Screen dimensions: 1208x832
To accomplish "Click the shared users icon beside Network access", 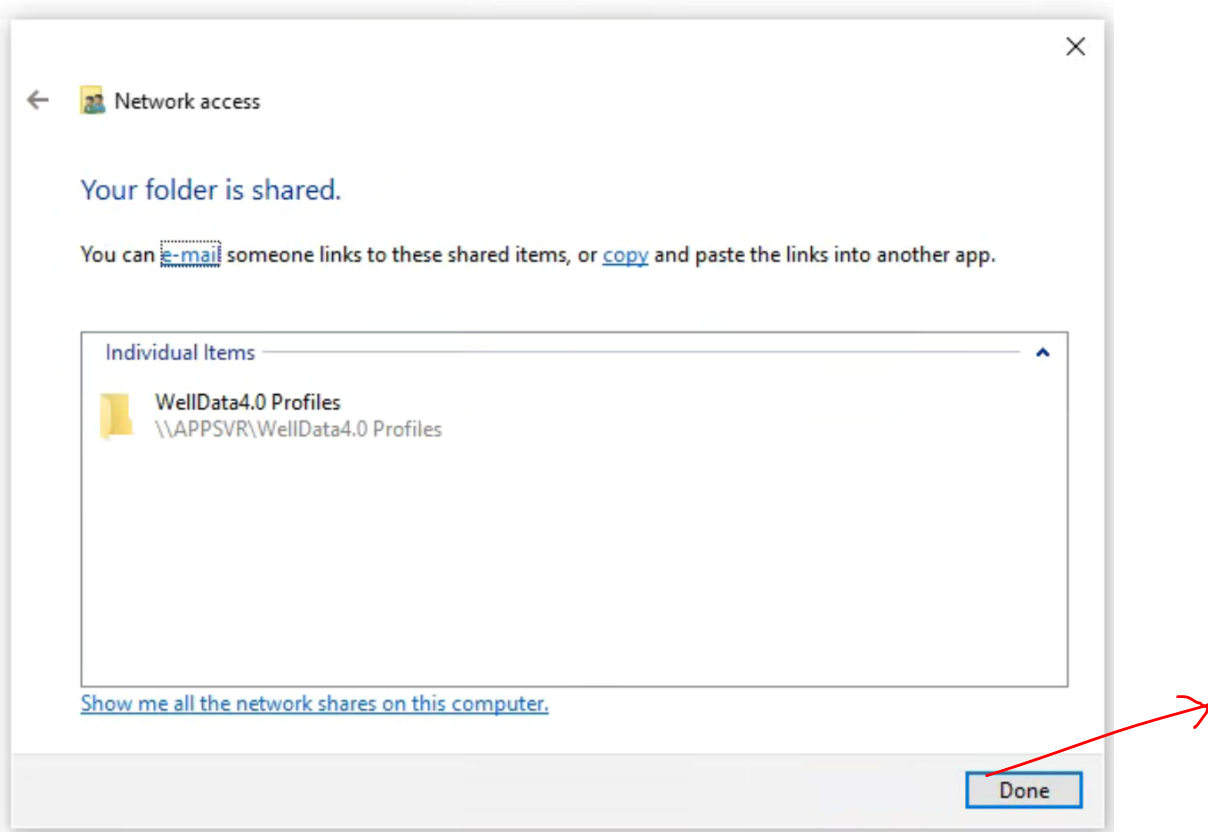I will 93,100.
